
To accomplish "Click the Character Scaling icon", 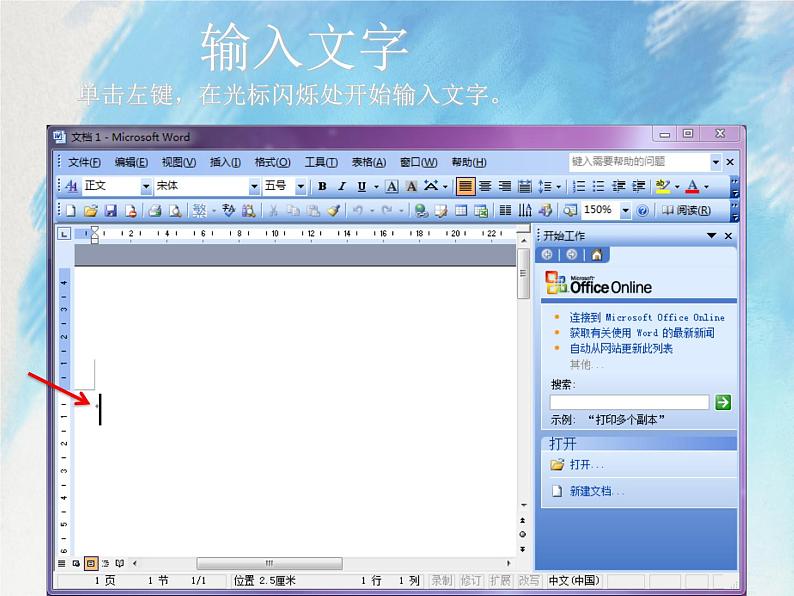I will tap(431, 186).
